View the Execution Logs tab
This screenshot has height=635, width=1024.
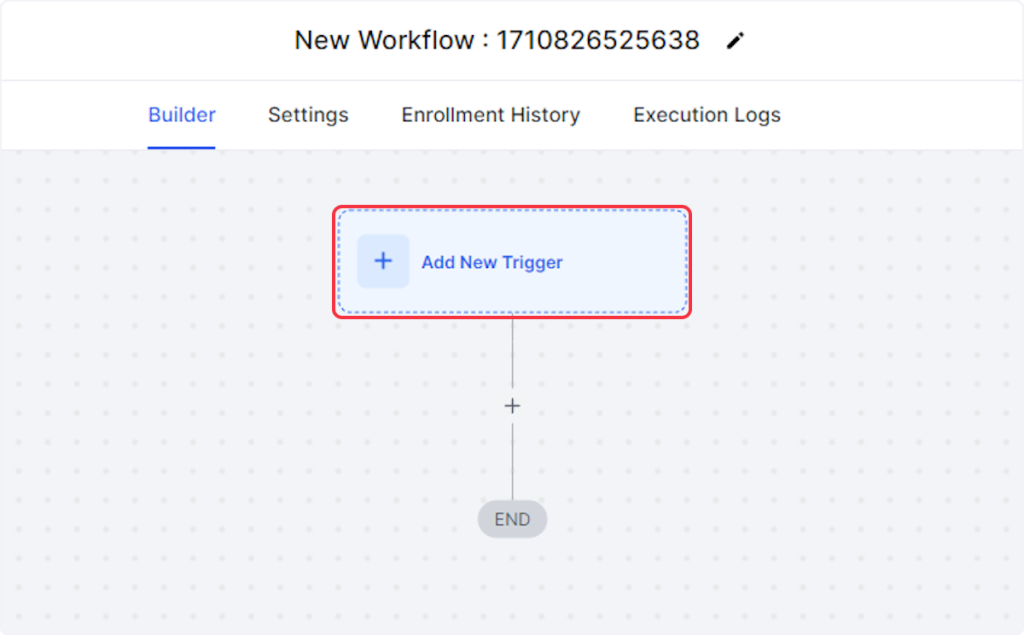(706, 115)
